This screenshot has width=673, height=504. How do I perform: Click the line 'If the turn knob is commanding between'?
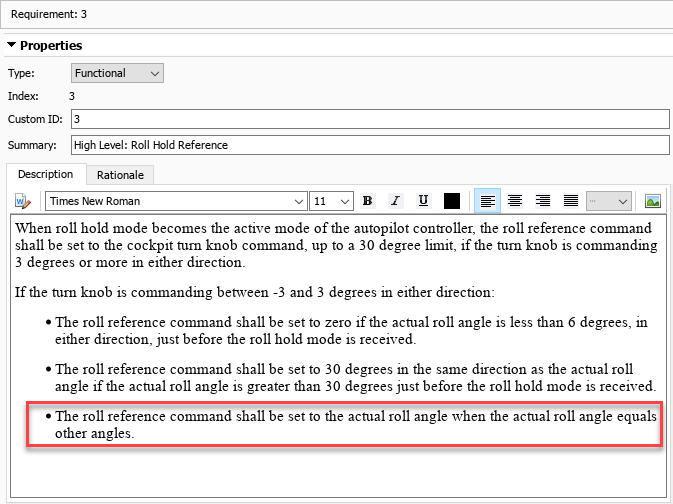(x=255, y=292)
